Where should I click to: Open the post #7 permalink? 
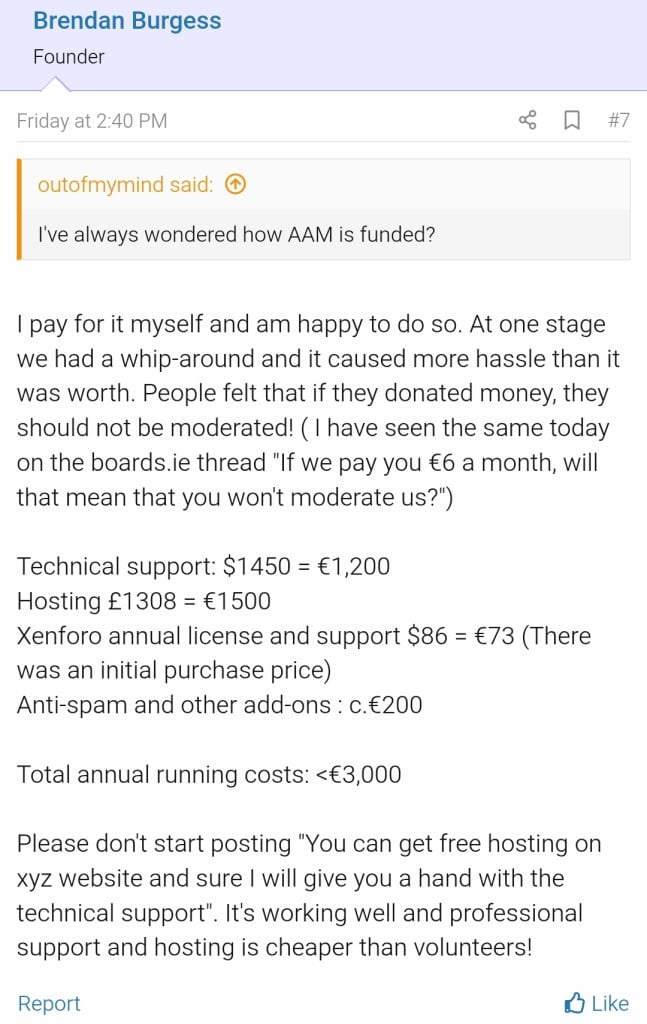pyautogui.click(x=618, y=120)
